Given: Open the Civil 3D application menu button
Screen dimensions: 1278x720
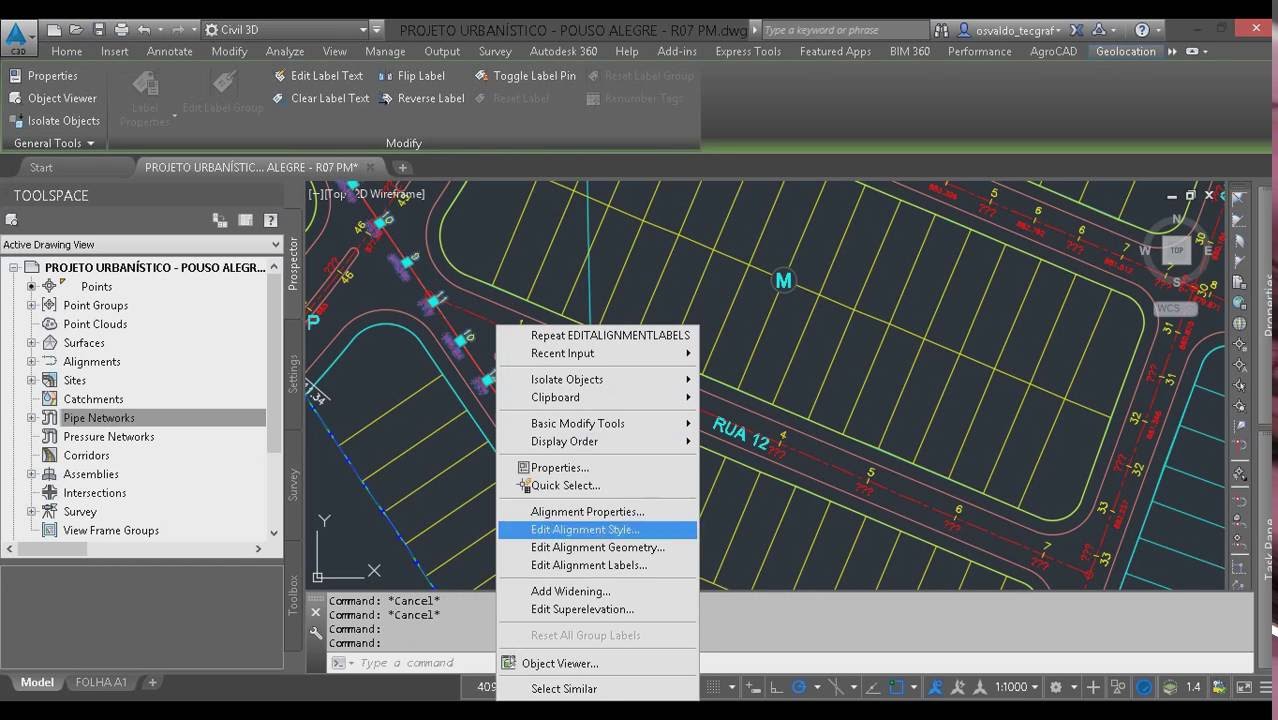Looking at the screenshot, I should (x=17, y=39).
